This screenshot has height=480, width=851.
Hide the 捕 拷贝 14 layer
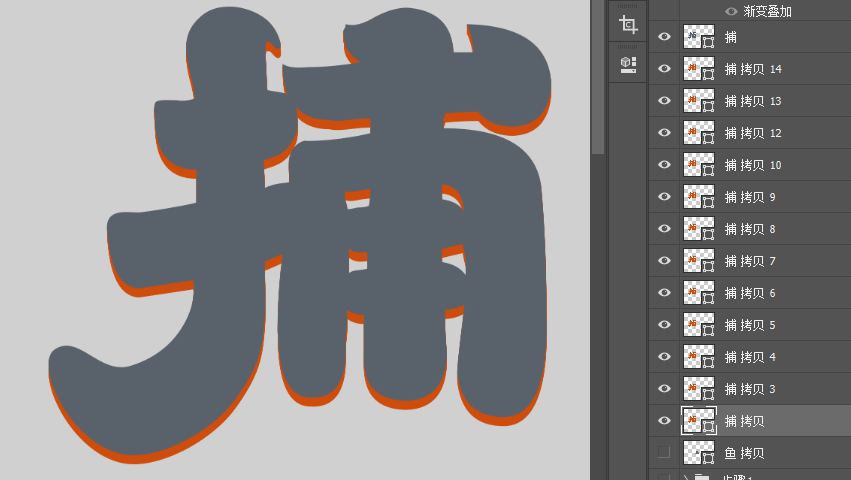(664, 68)
